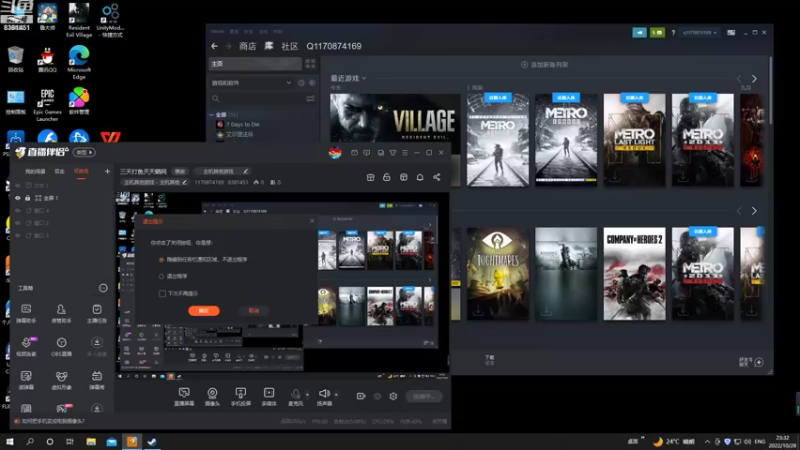This screenshot has width=800, height=450.
Task: Open the OBS直播 tool
Action: (x=61, y=346)
